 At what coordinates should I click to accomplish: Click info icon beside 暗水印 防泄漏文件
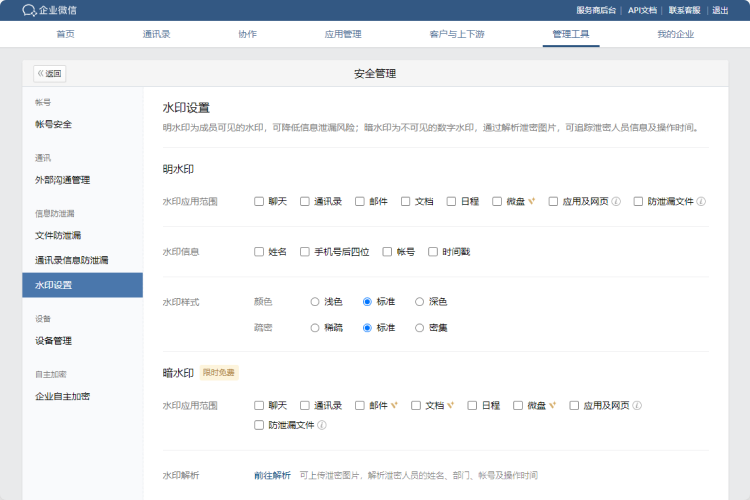click(x=322, y=425)
